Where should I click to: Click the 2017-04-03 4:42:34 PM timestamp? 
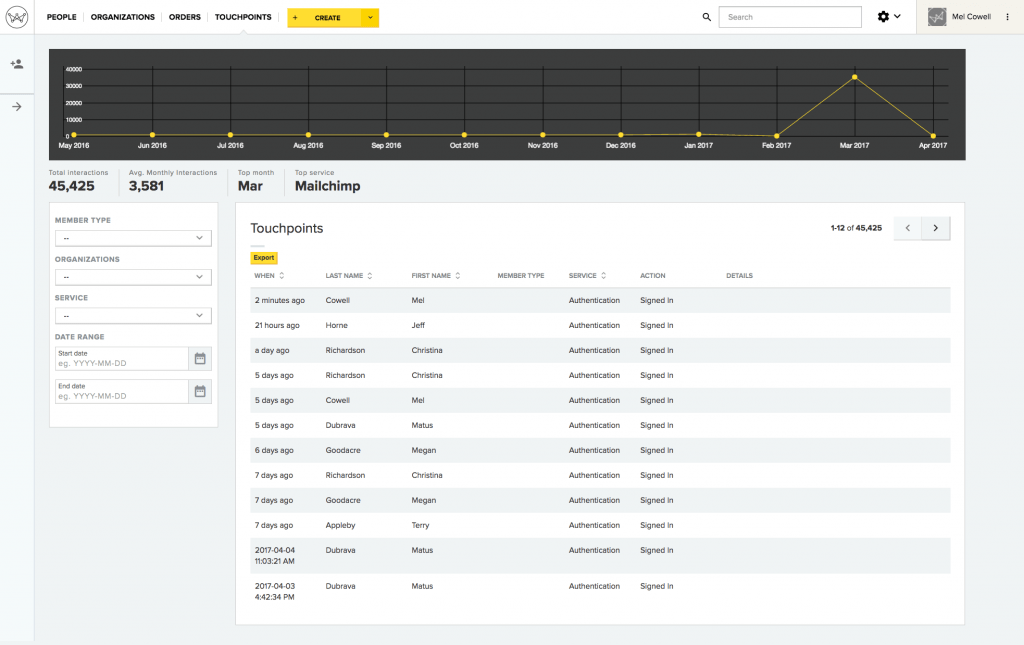274,591
